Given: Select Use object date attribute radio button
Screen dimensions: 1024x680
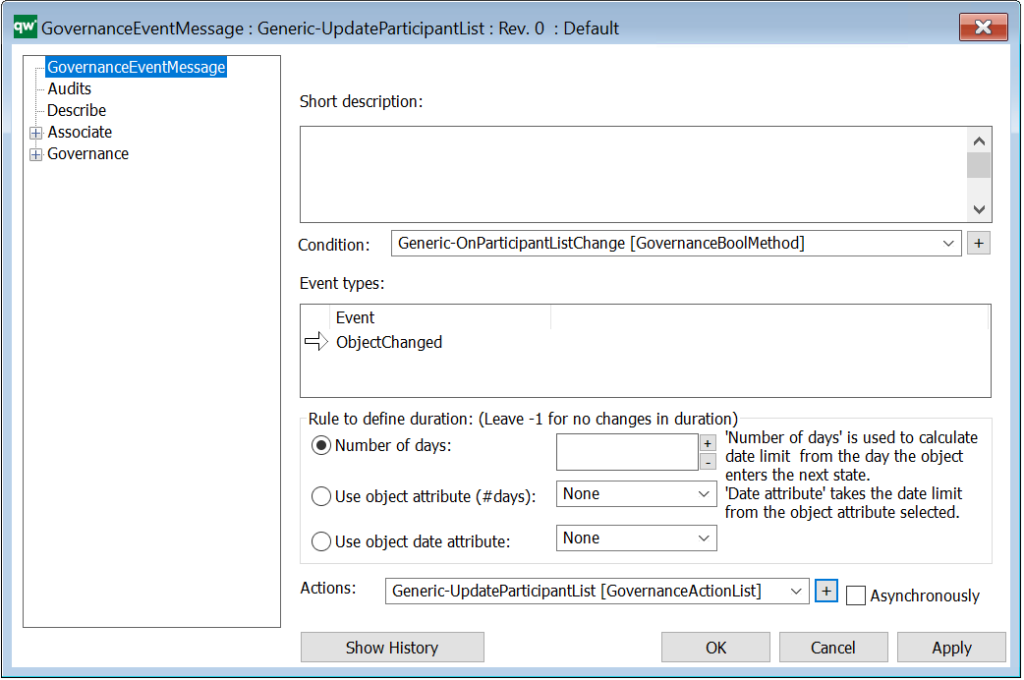Looking at the screenshot, I should pyautogui.click(x=322, y=542).
